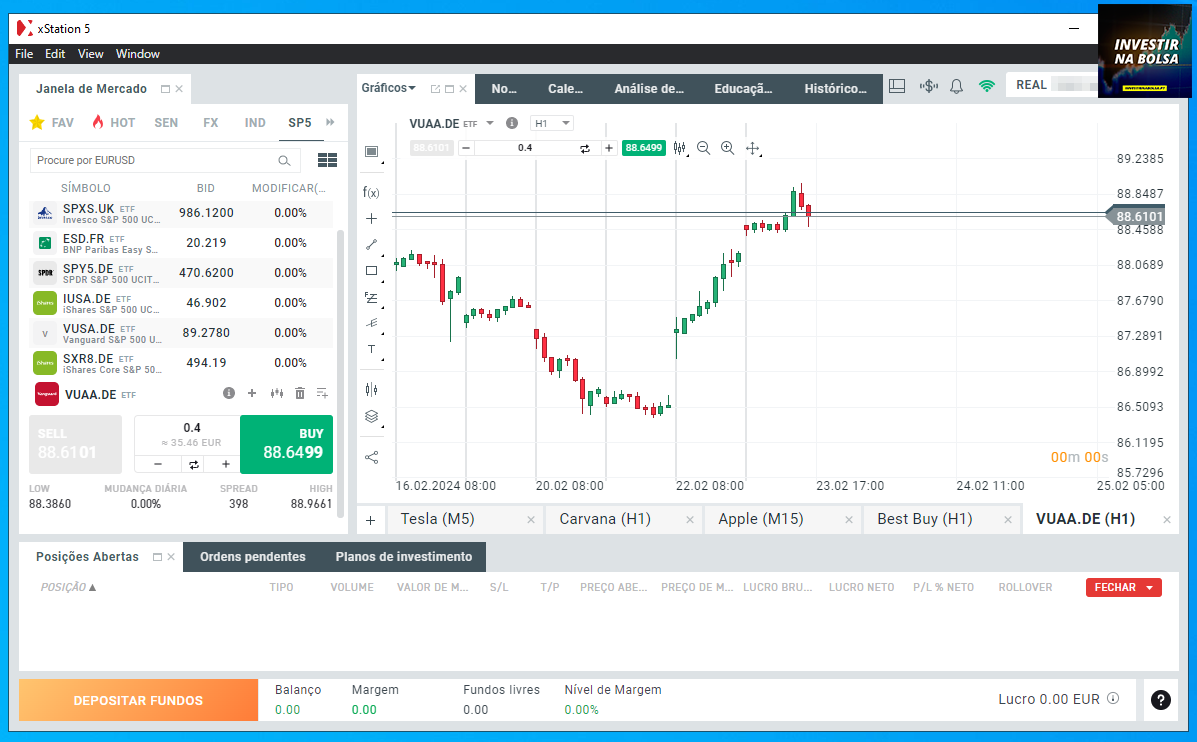Sort positions by POSIÇÃO column
The width and height of the screenshot is (1197, 742).
pyautogui.click(x=68, y=587)
